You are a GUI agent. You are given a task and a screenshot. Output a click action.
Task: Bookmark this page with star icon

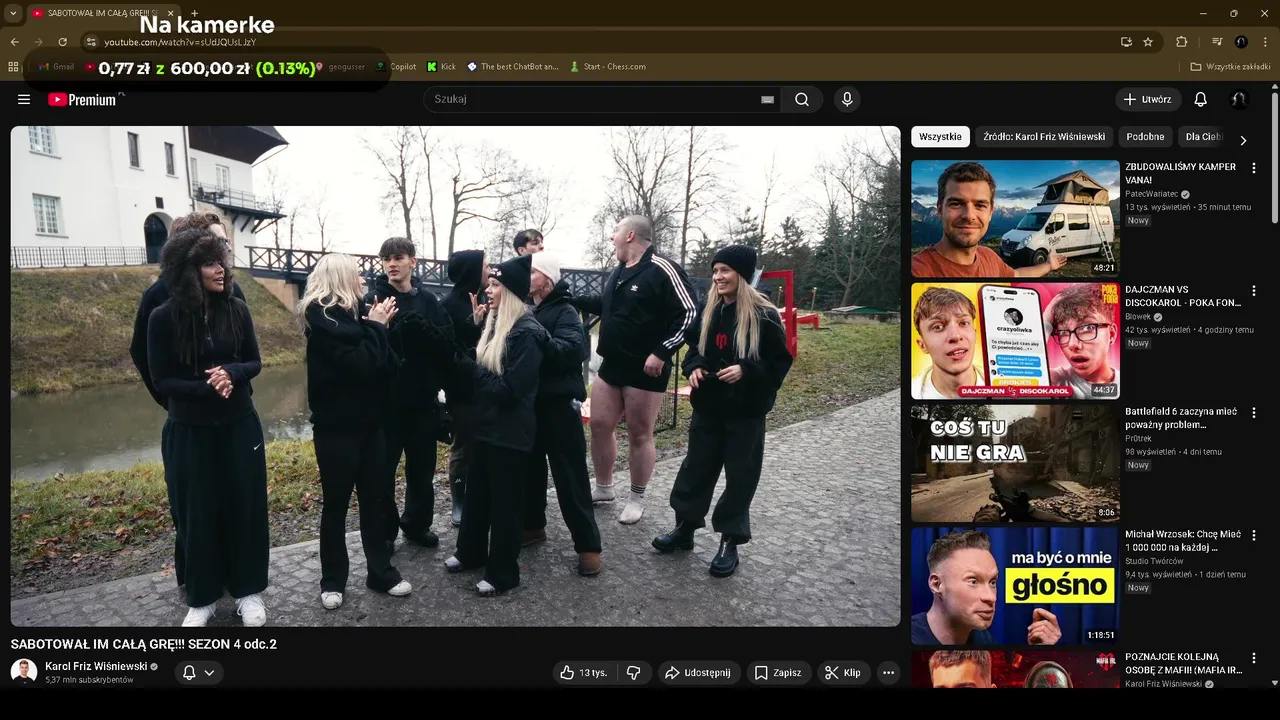pos(1148,42)
